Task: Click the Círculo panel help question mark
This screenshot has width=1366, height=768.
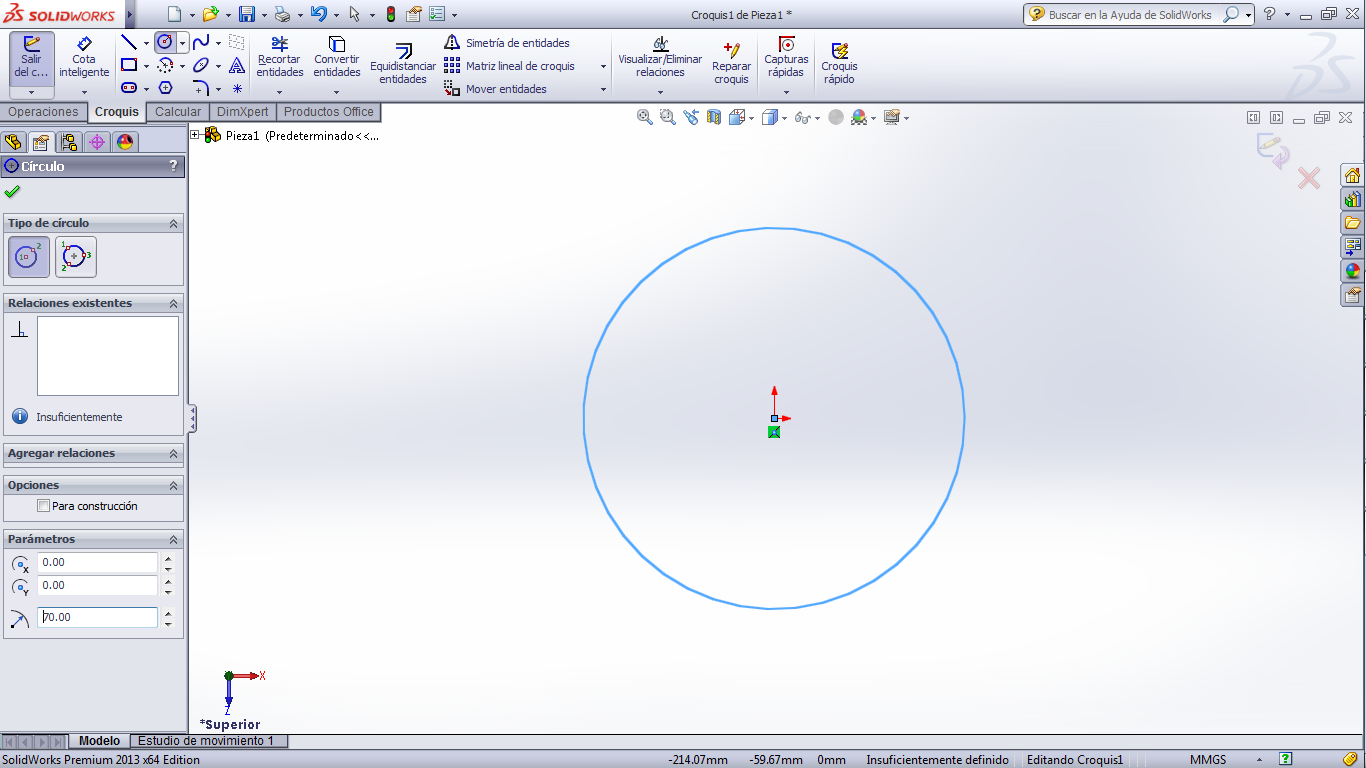Action: pyautogui.click(x=173, y=166)
